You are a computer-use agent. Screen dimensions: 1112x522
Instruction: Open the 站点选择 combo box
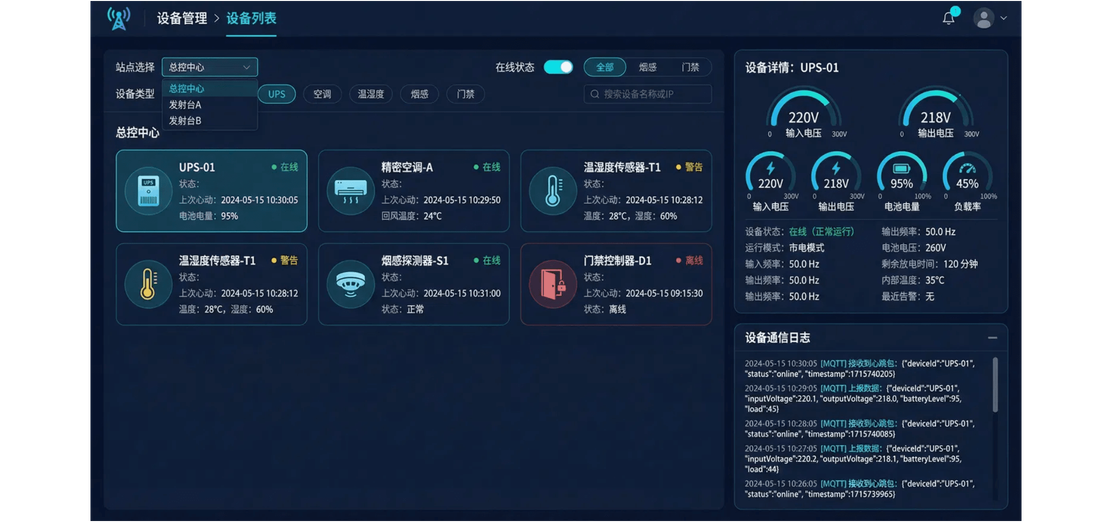point(210,67)
